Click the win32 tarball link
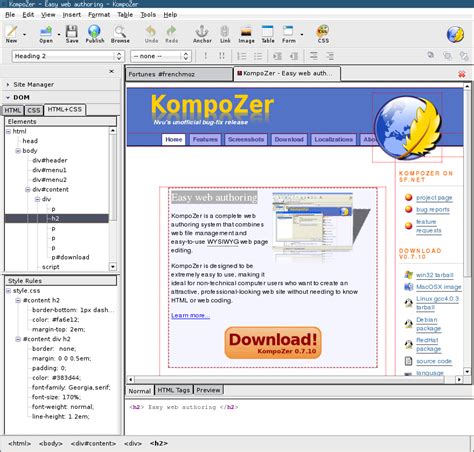This screenshot has width=474, height=452. coord(435,275)
